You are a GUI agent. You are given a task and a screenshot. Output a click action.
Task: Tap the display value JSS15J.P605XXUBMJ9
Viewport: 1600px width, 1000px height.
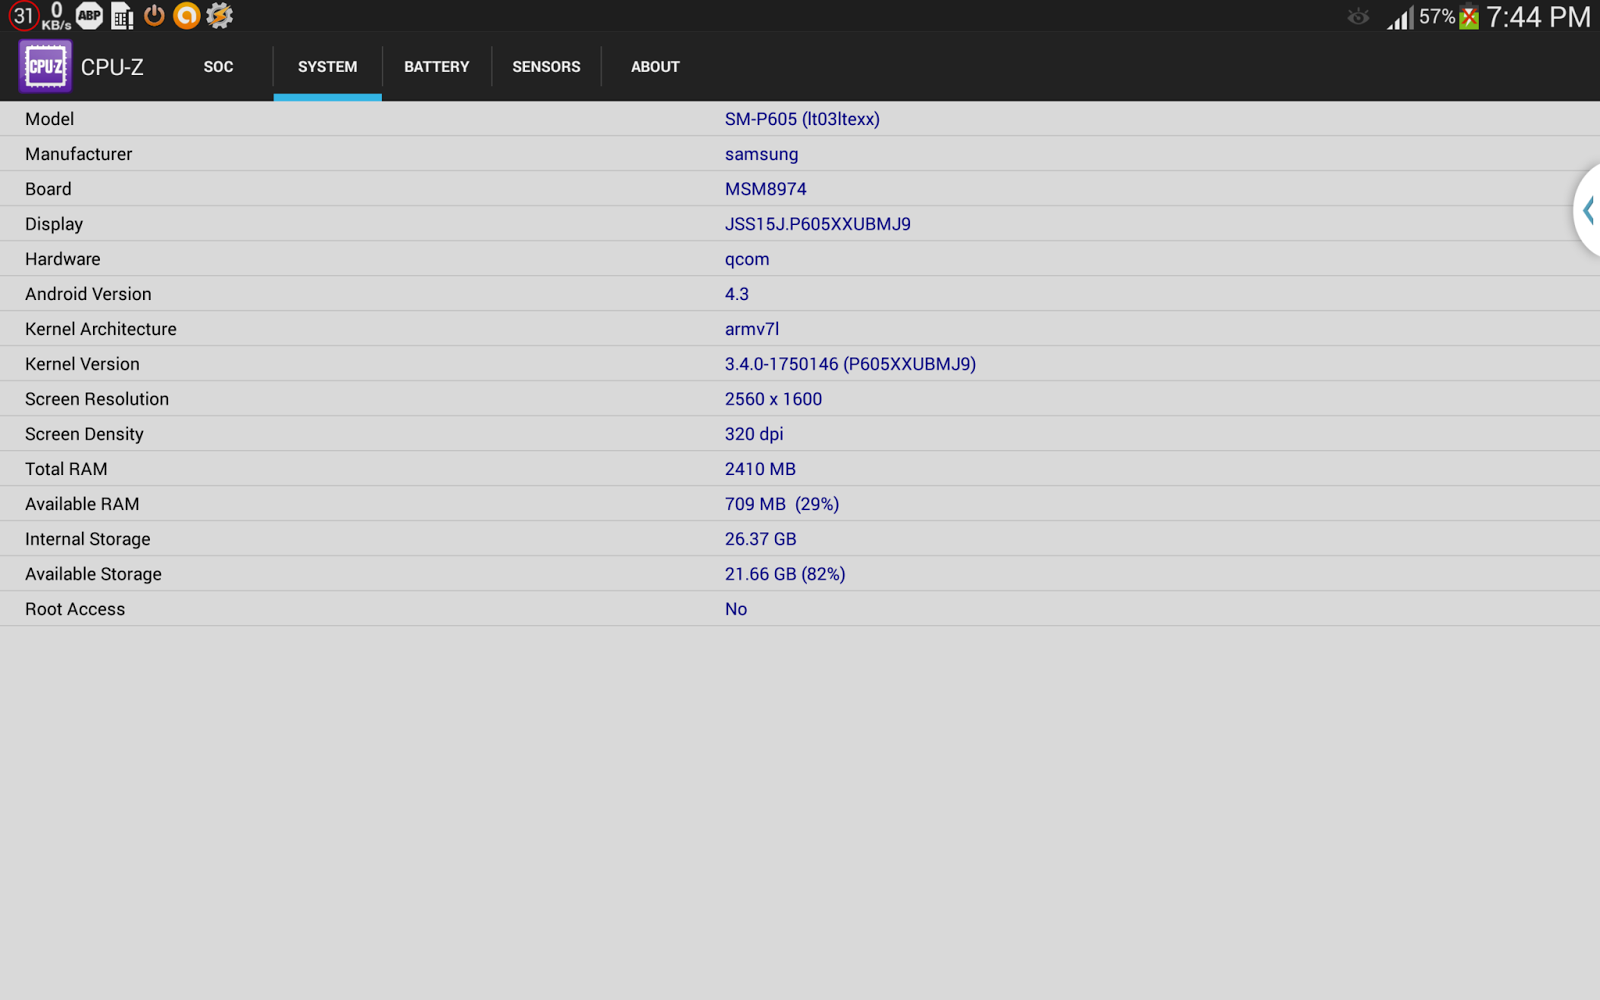coord(818,224)
